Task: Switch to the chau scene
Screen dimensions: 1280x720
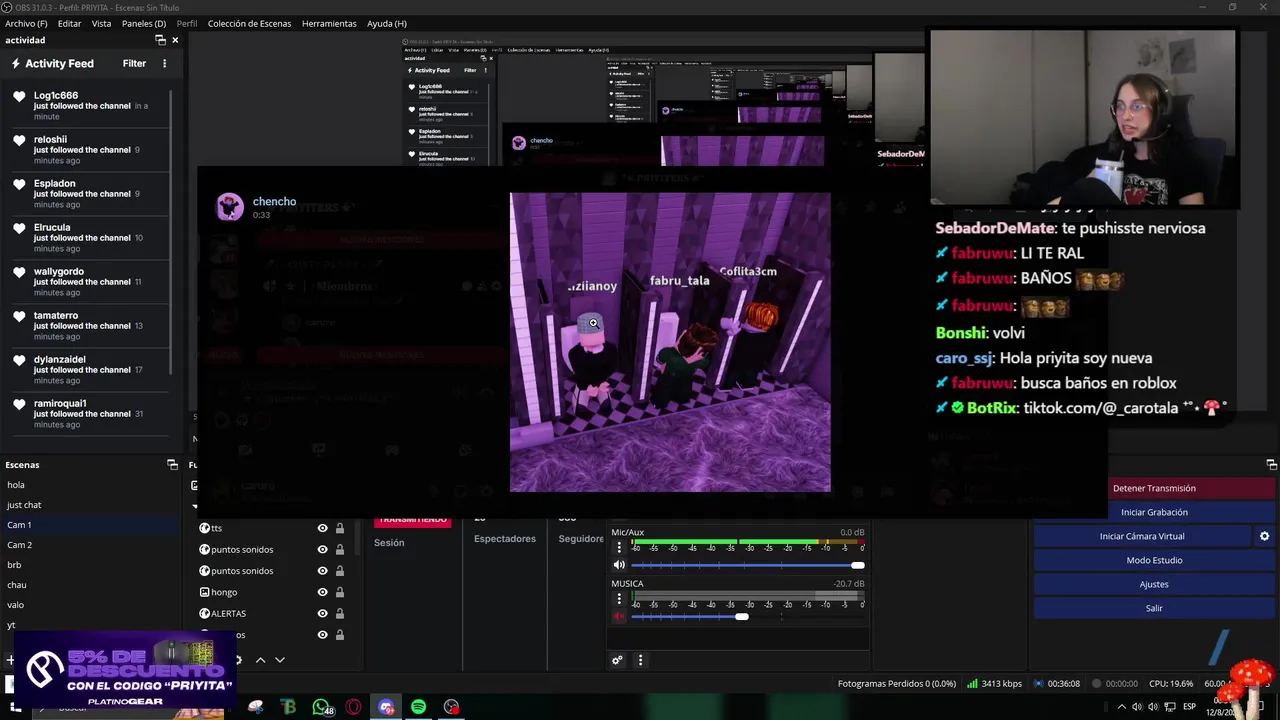Action: coord(90,585)
